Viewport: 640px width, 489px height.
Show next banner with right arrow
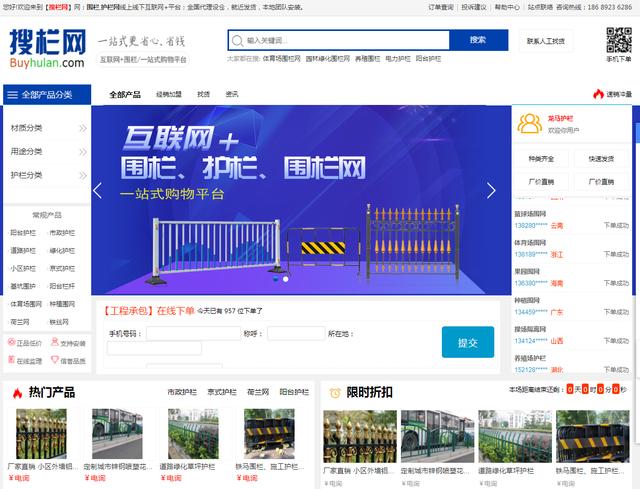click(491, 191)
